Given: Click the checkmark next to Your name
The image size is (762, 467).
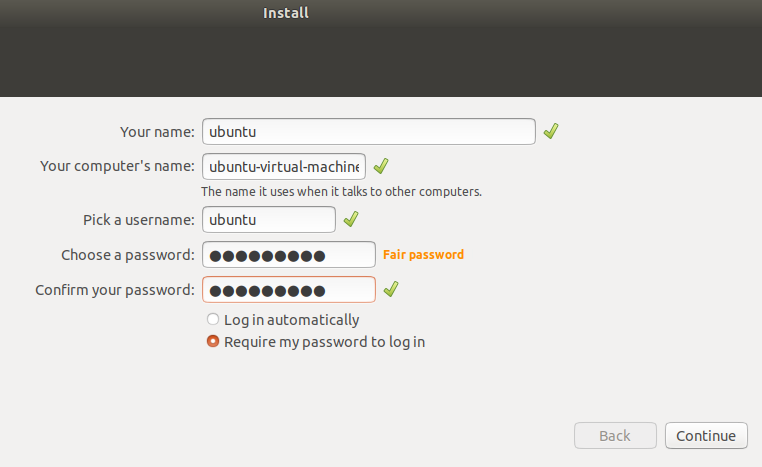Looking at the screenshot, I should [551, 131].
